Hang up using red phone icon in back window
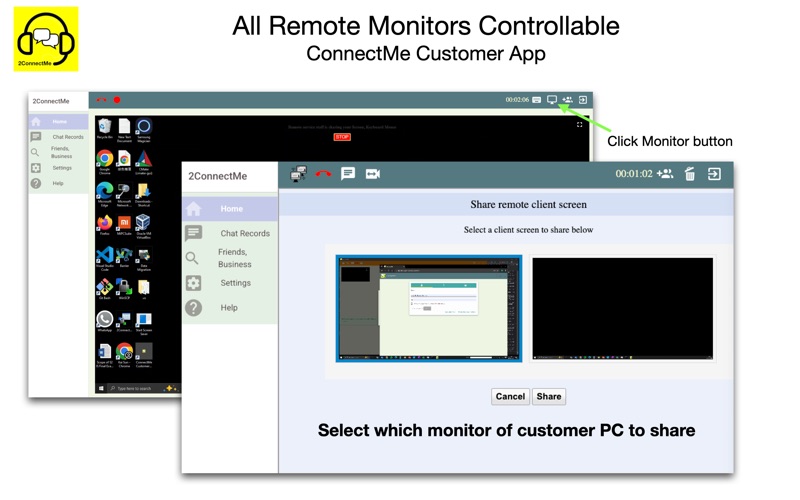This screenshot has width=800, height=500. click(102, 100)
